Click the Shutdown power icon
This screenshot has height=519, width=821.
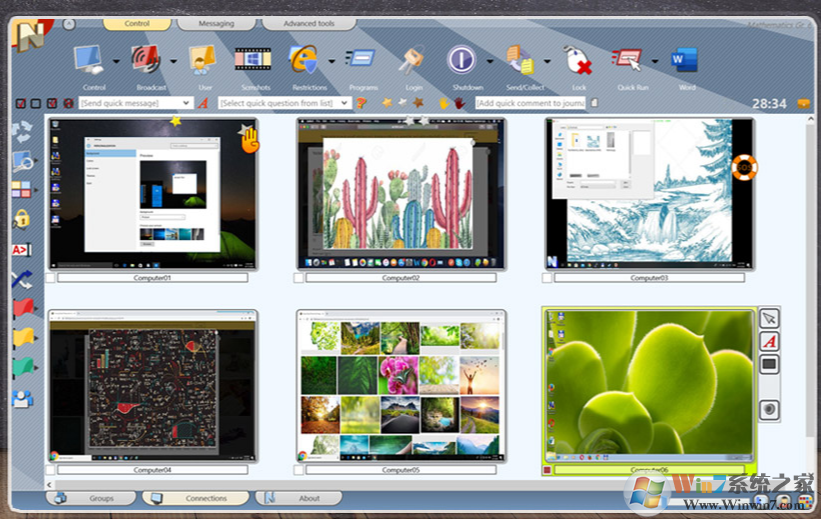461,61
